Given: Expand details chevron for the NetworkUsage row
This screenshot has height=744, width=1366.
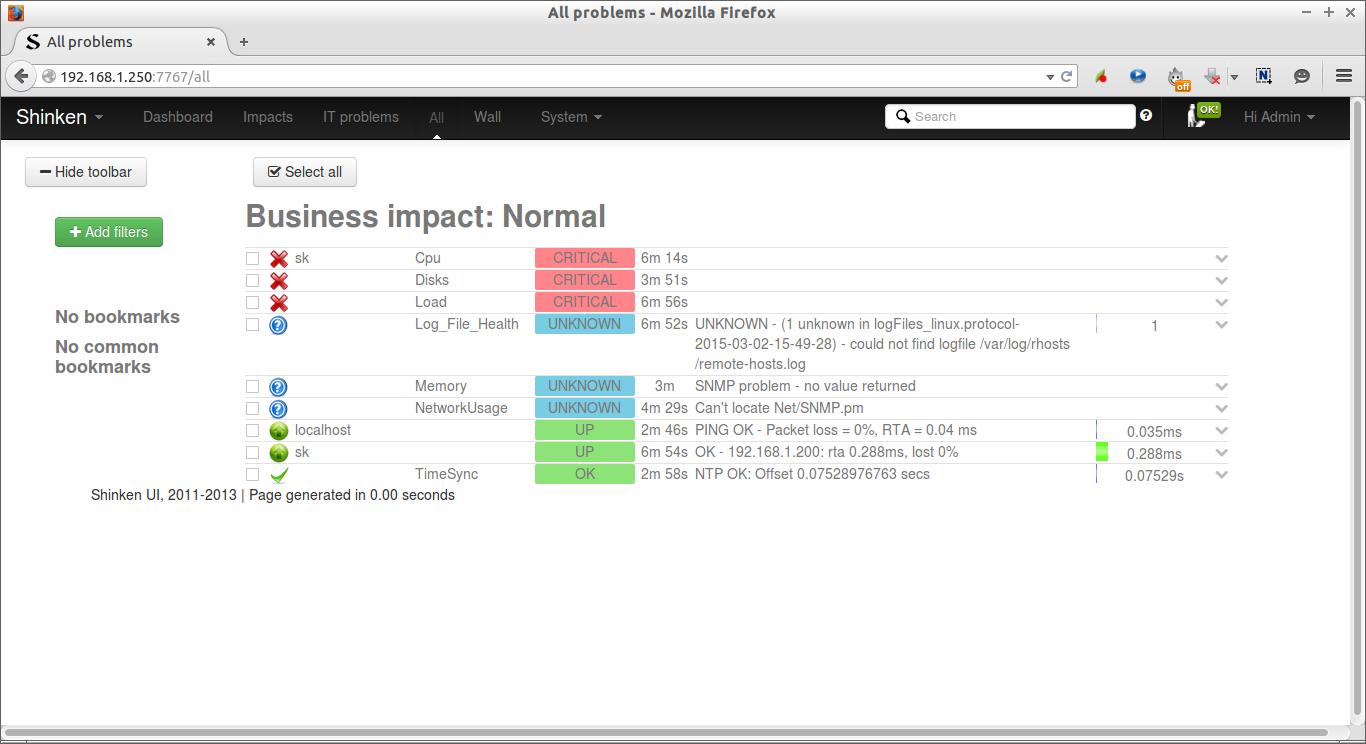Looking at the screenshot, I should point(1221,409).
